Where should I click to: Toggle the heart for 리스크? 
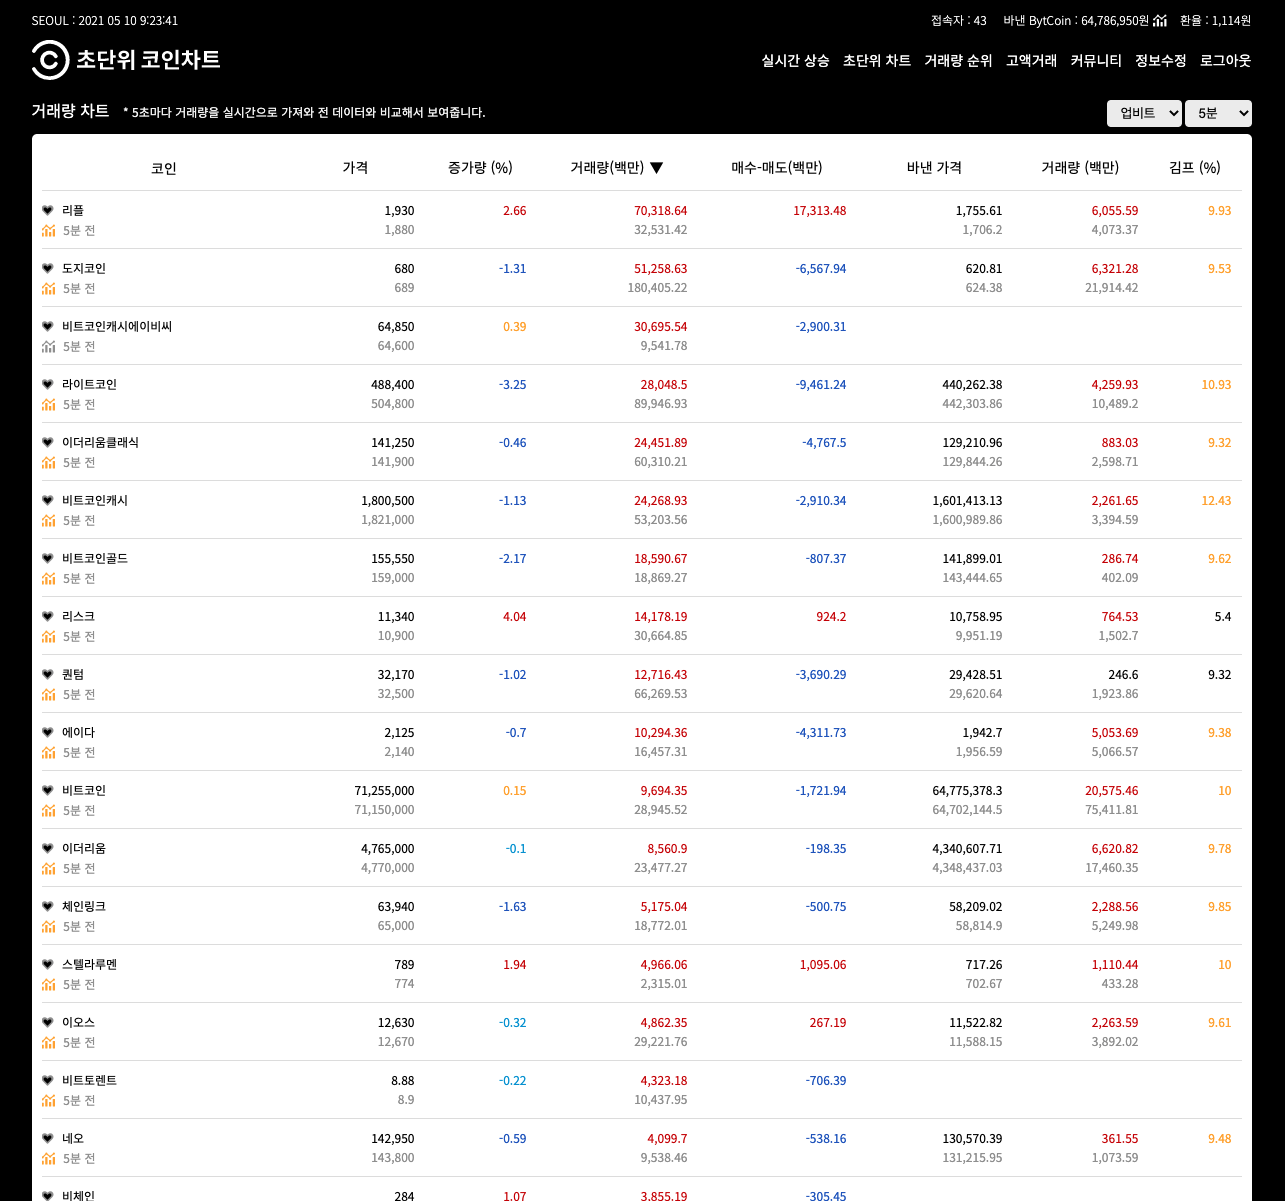48,616
